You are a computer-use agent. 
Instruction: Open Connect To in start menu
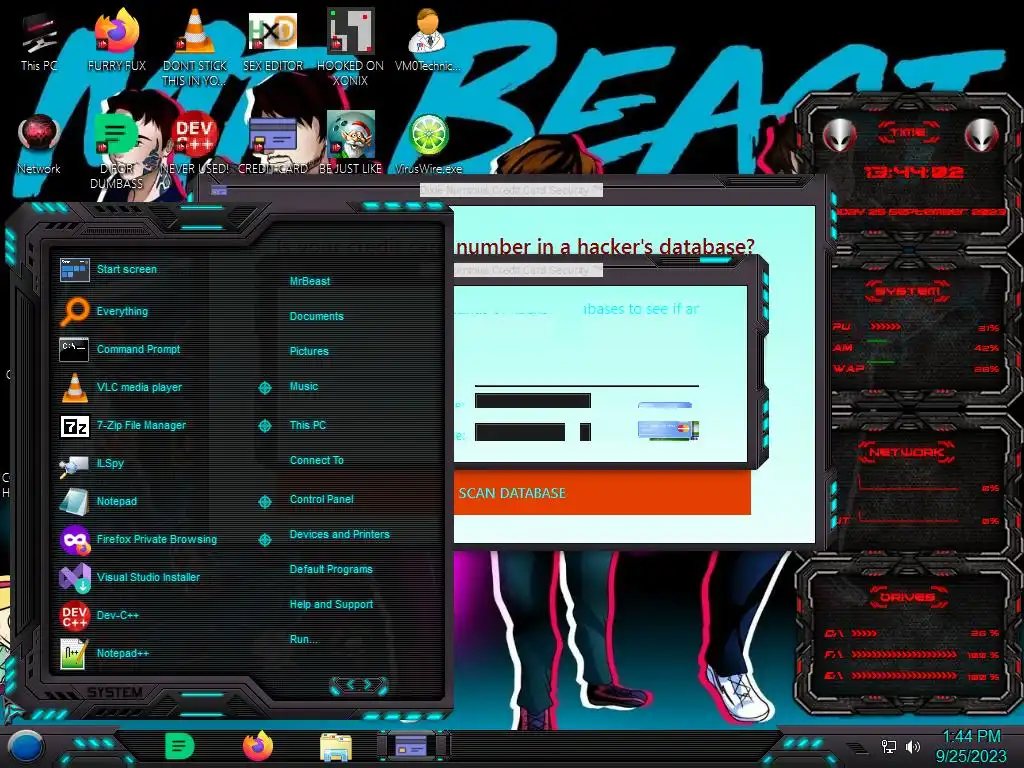point(317,460)
